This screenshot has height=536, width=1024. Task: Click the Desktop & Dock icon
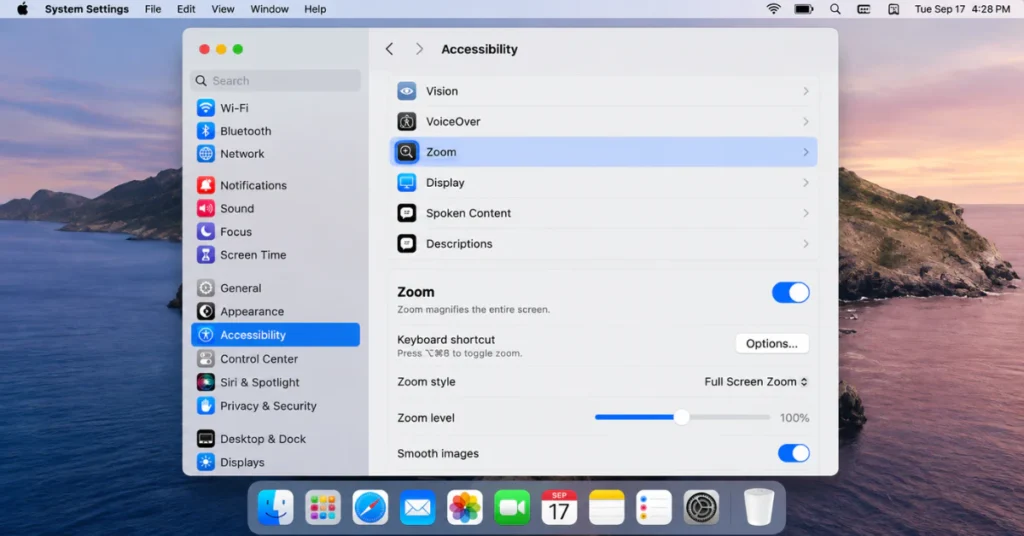(206, 439)
